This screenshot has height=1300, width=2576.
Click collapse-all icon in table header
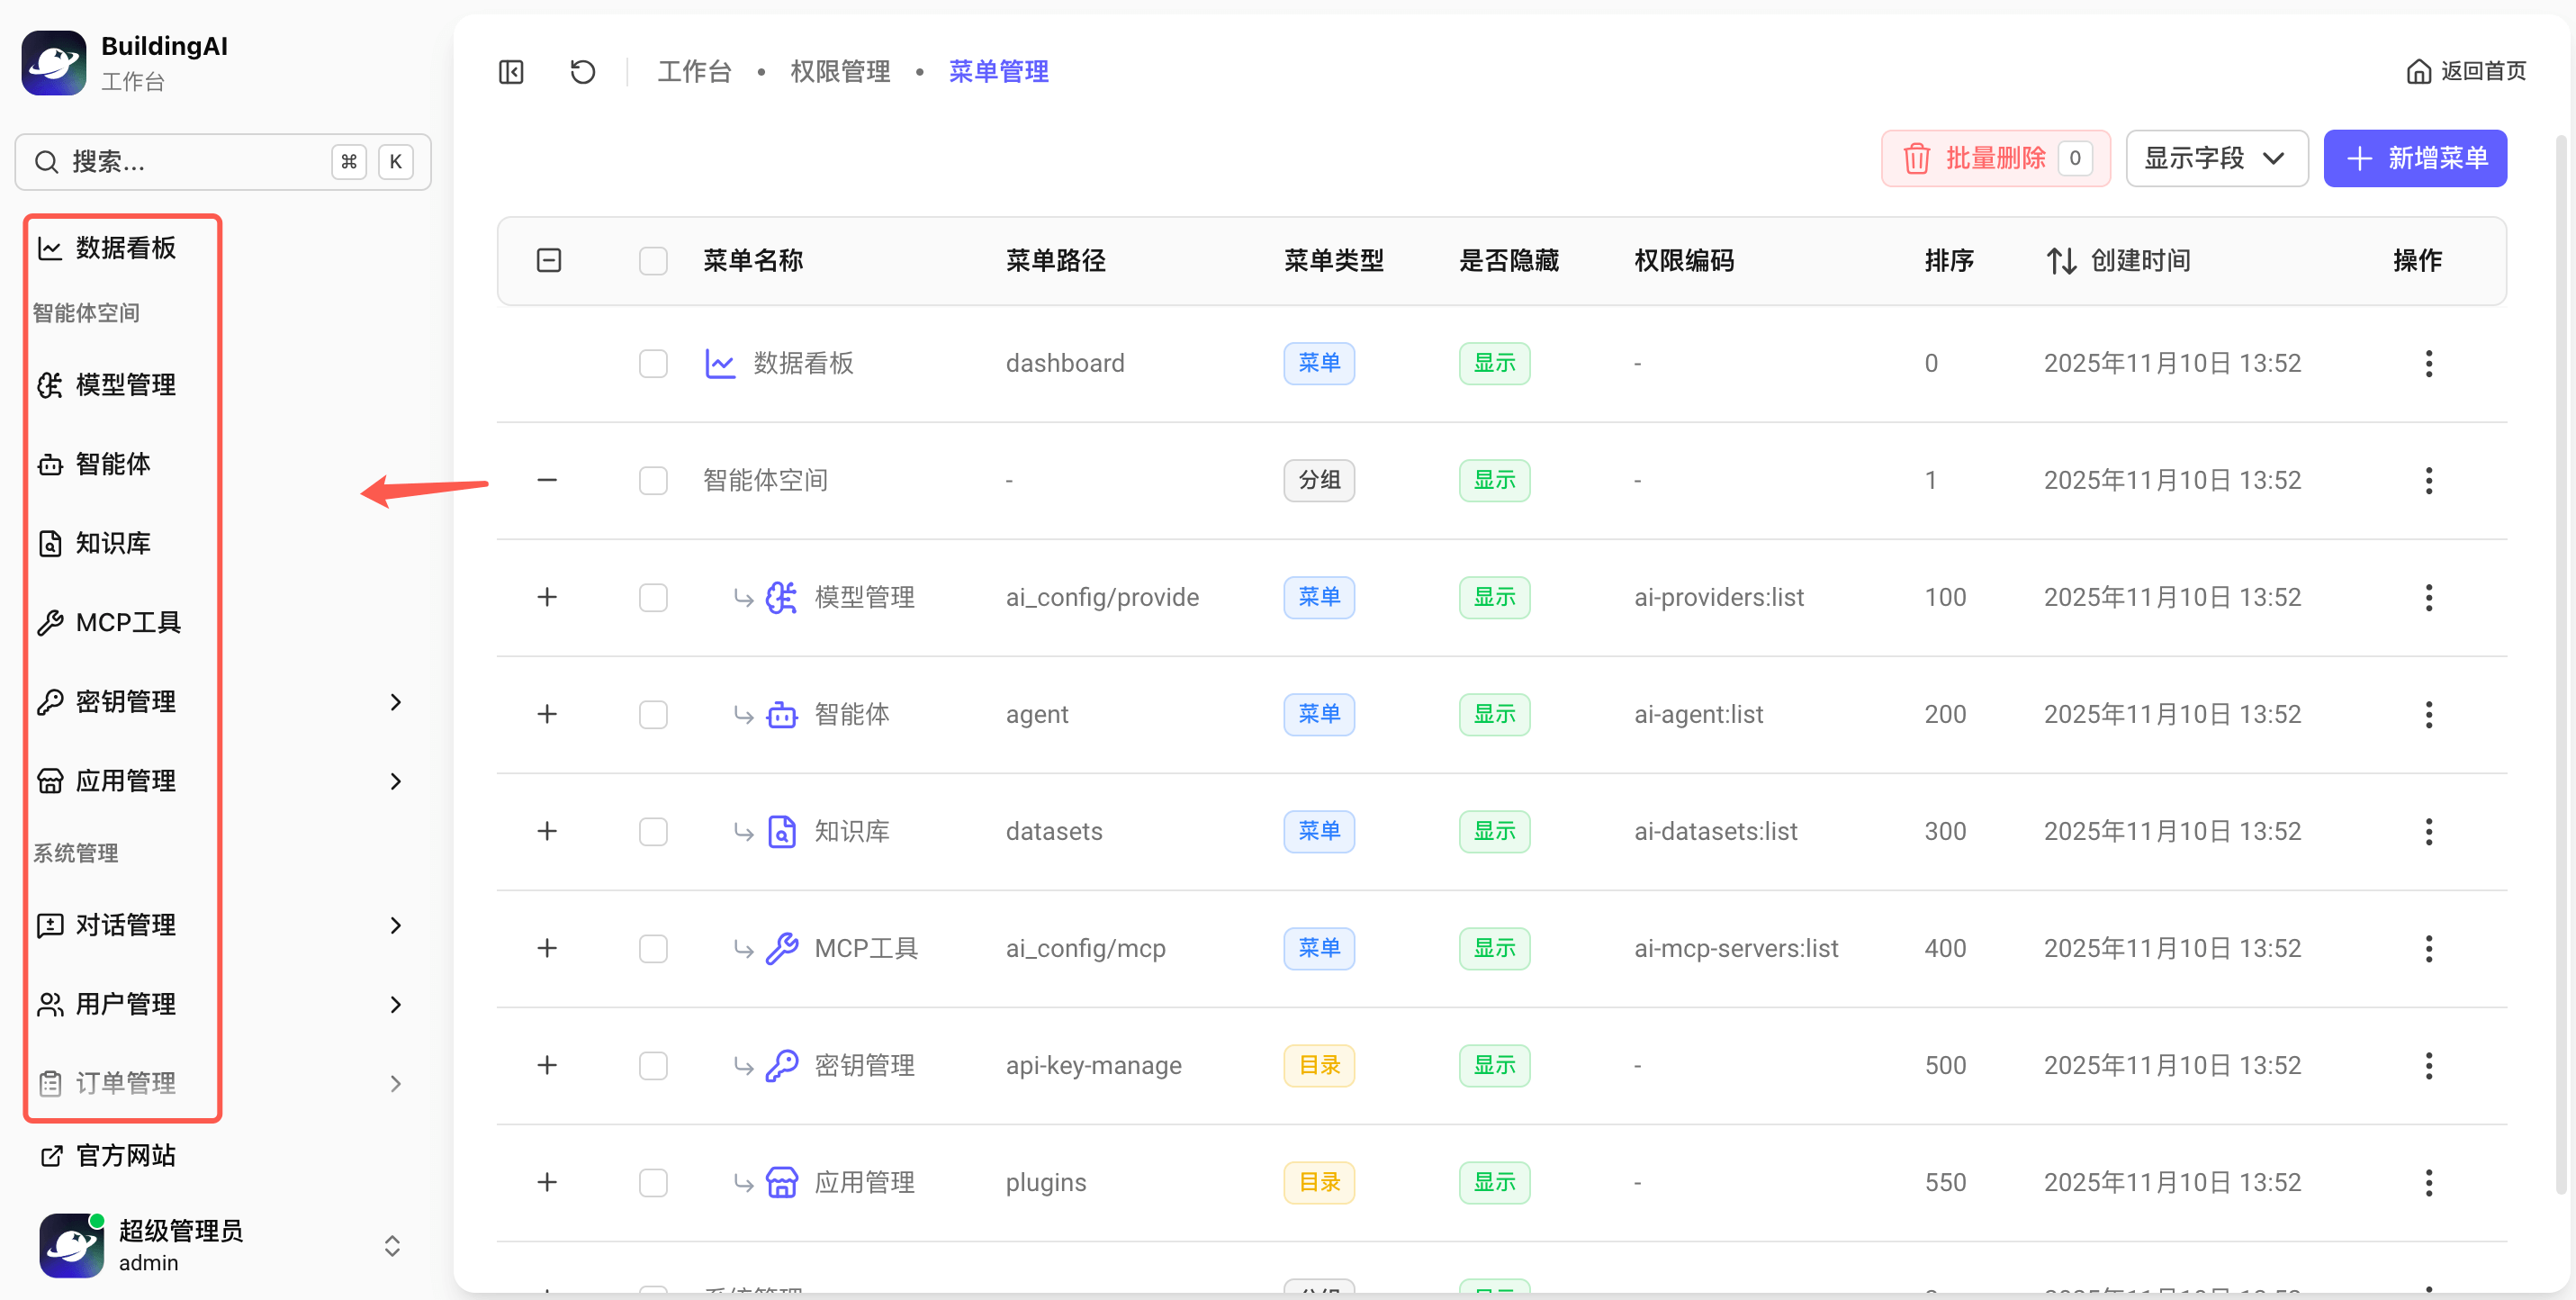point(549,261)
